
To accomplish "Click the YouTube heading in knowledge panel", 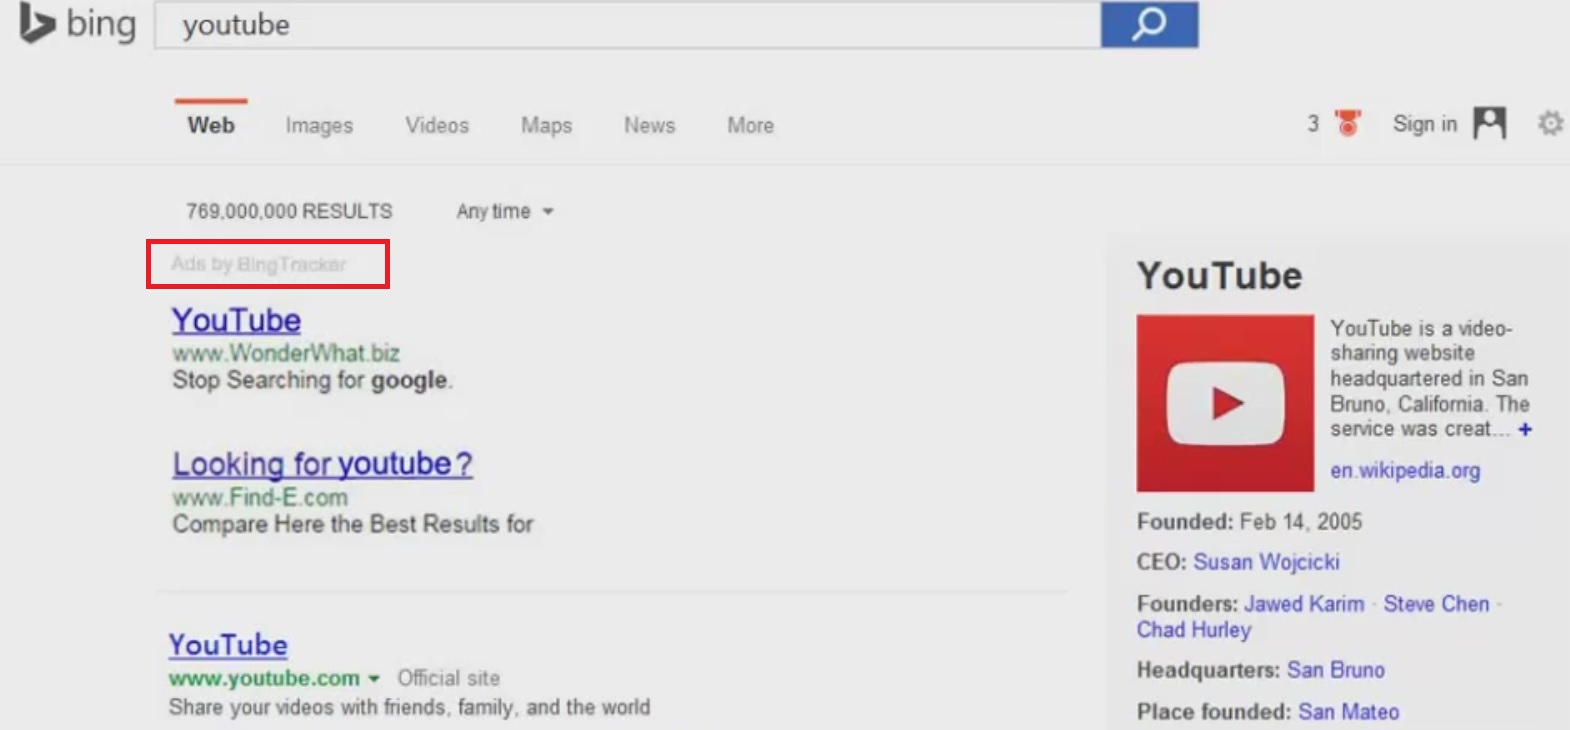I will [1220, 276].
